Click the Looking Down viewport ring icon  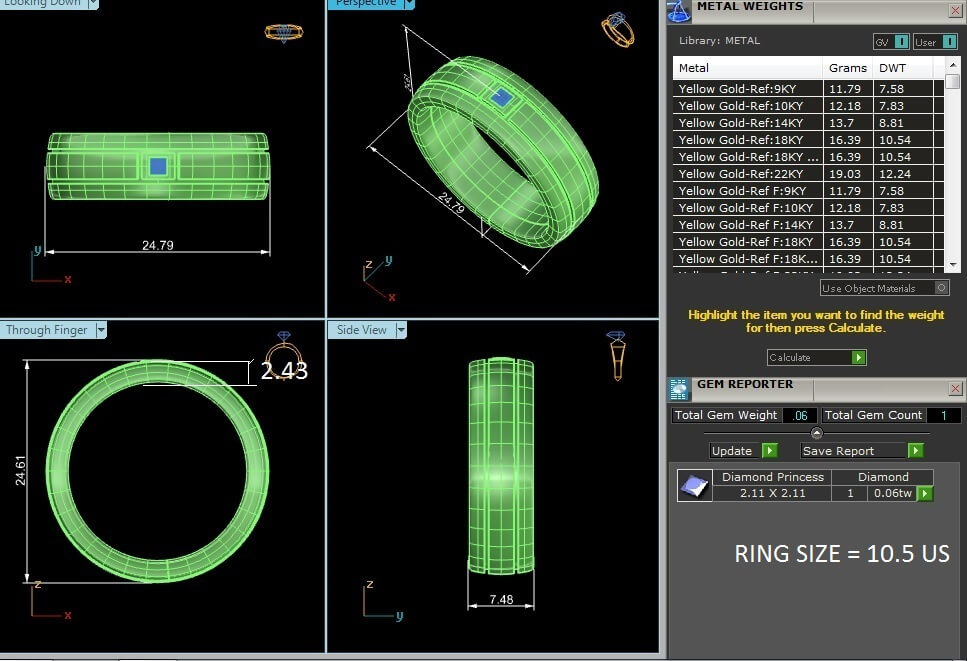tap(283, 32)
